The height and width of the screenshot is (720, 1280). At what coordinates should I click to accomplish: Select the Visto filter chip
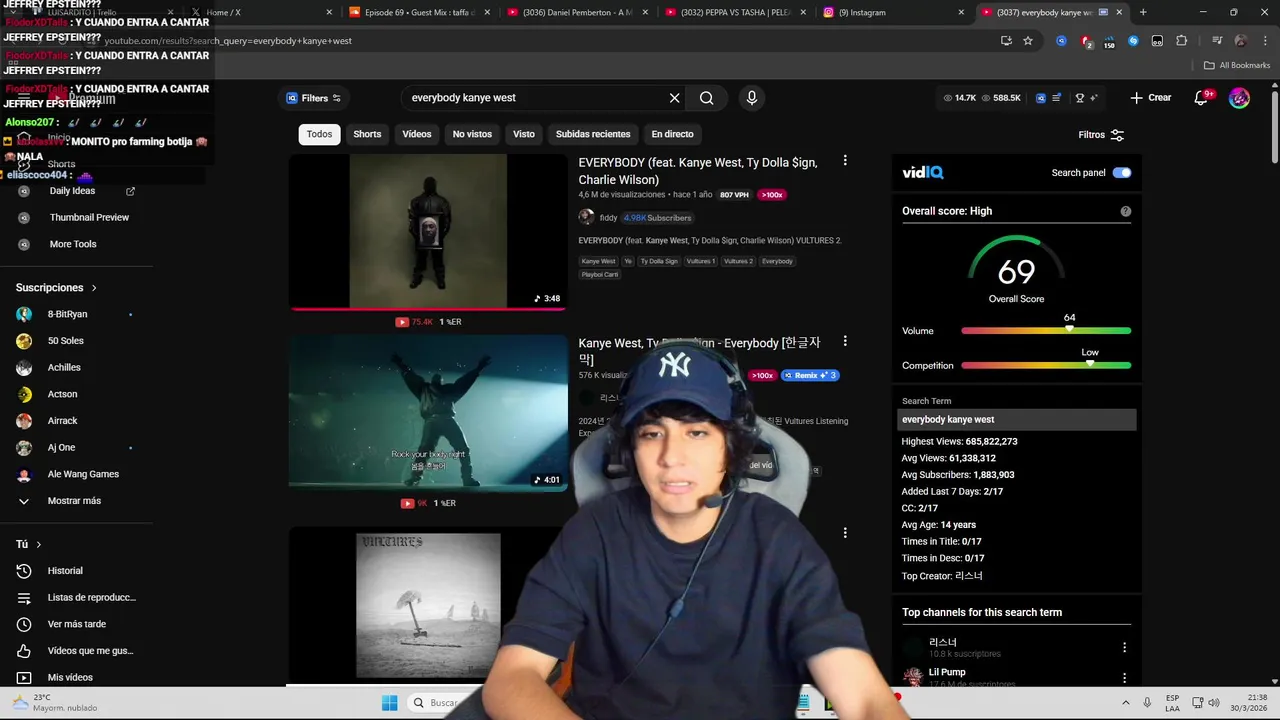[524, 134]
